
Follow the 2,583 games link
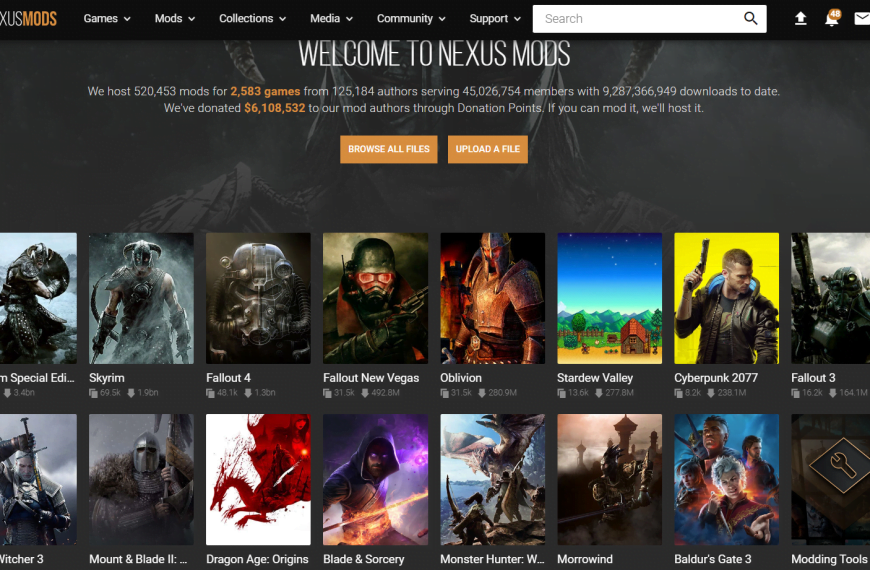(265, 91)
